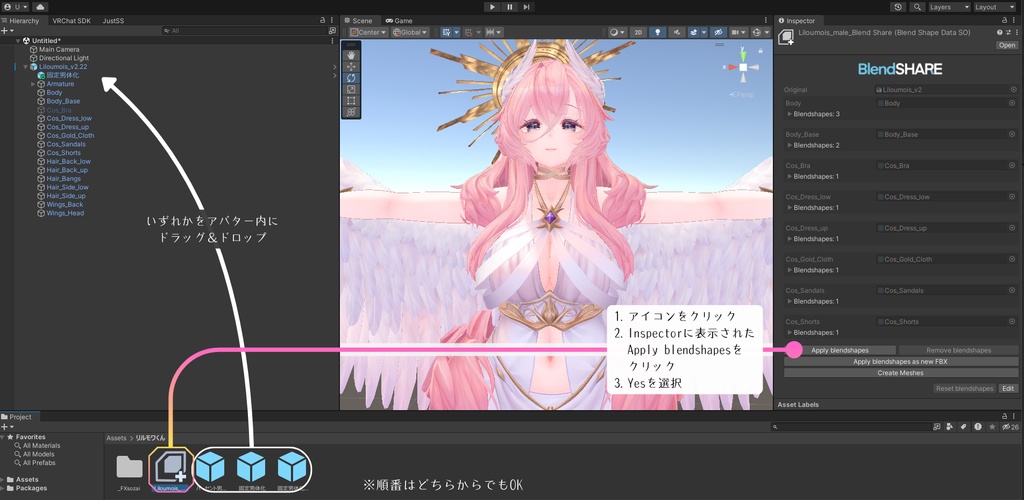Screen dimensions: 1024x500
Task: Pause the editor with the Pause button
Action: [x=509, y=7]
